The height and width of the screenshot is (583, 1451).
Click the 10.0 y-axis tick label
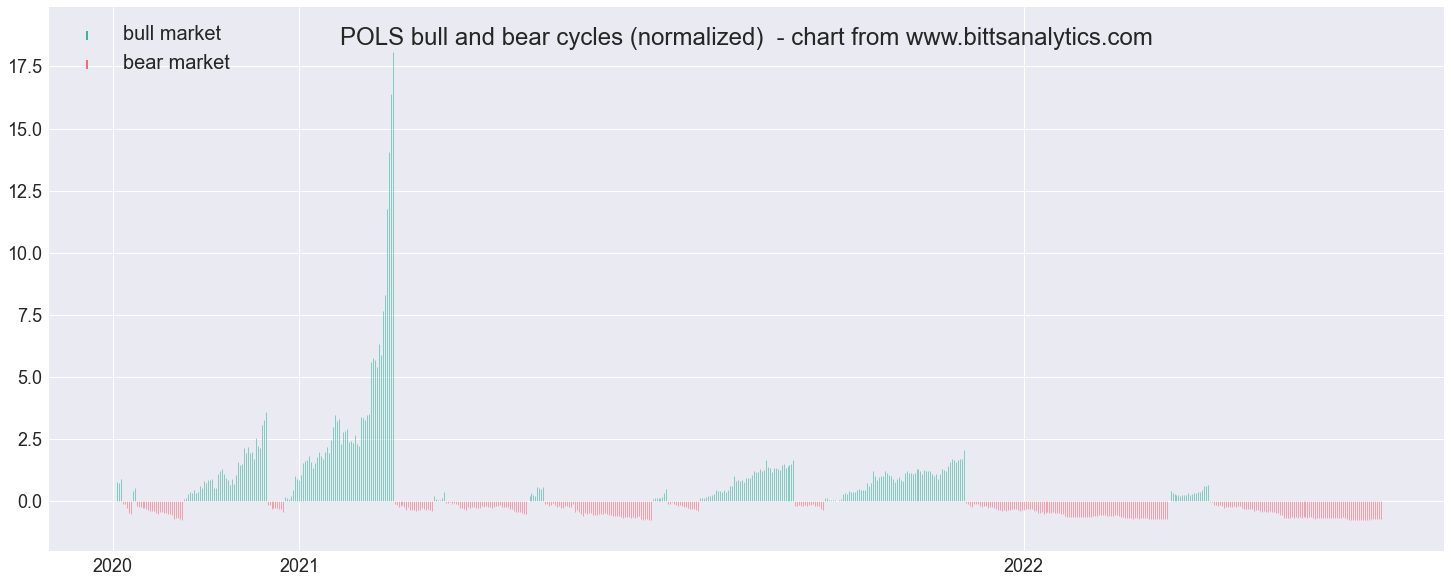click(x=23, y=254)
